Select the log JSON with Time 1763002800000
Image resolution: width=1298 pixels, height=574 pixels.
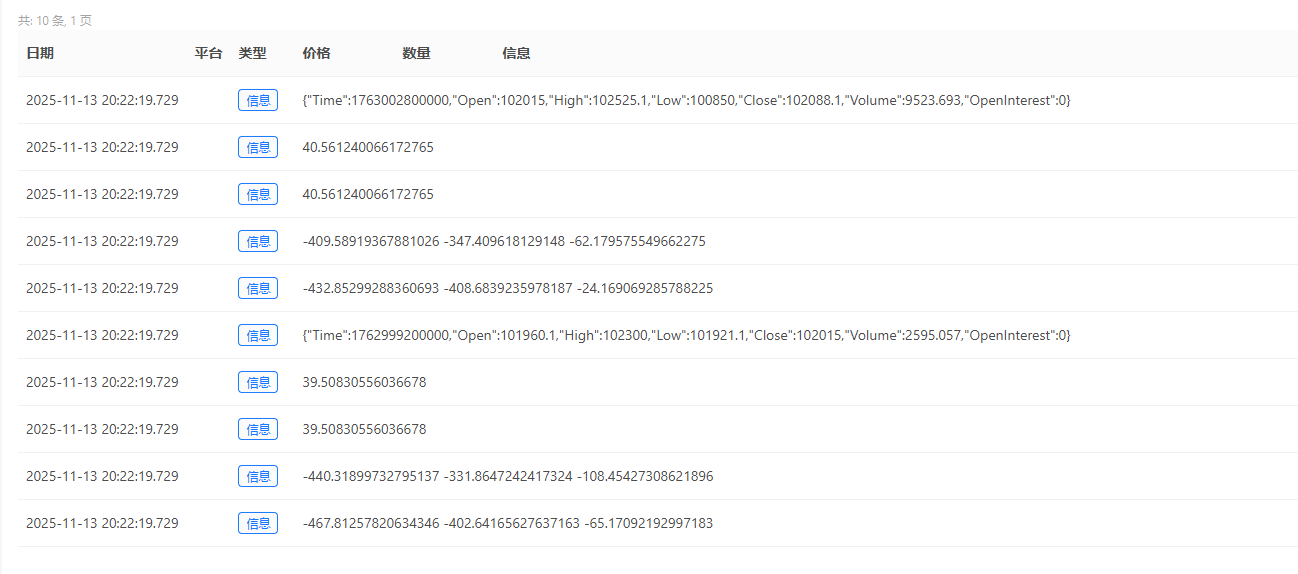click(x=686, y=100)
